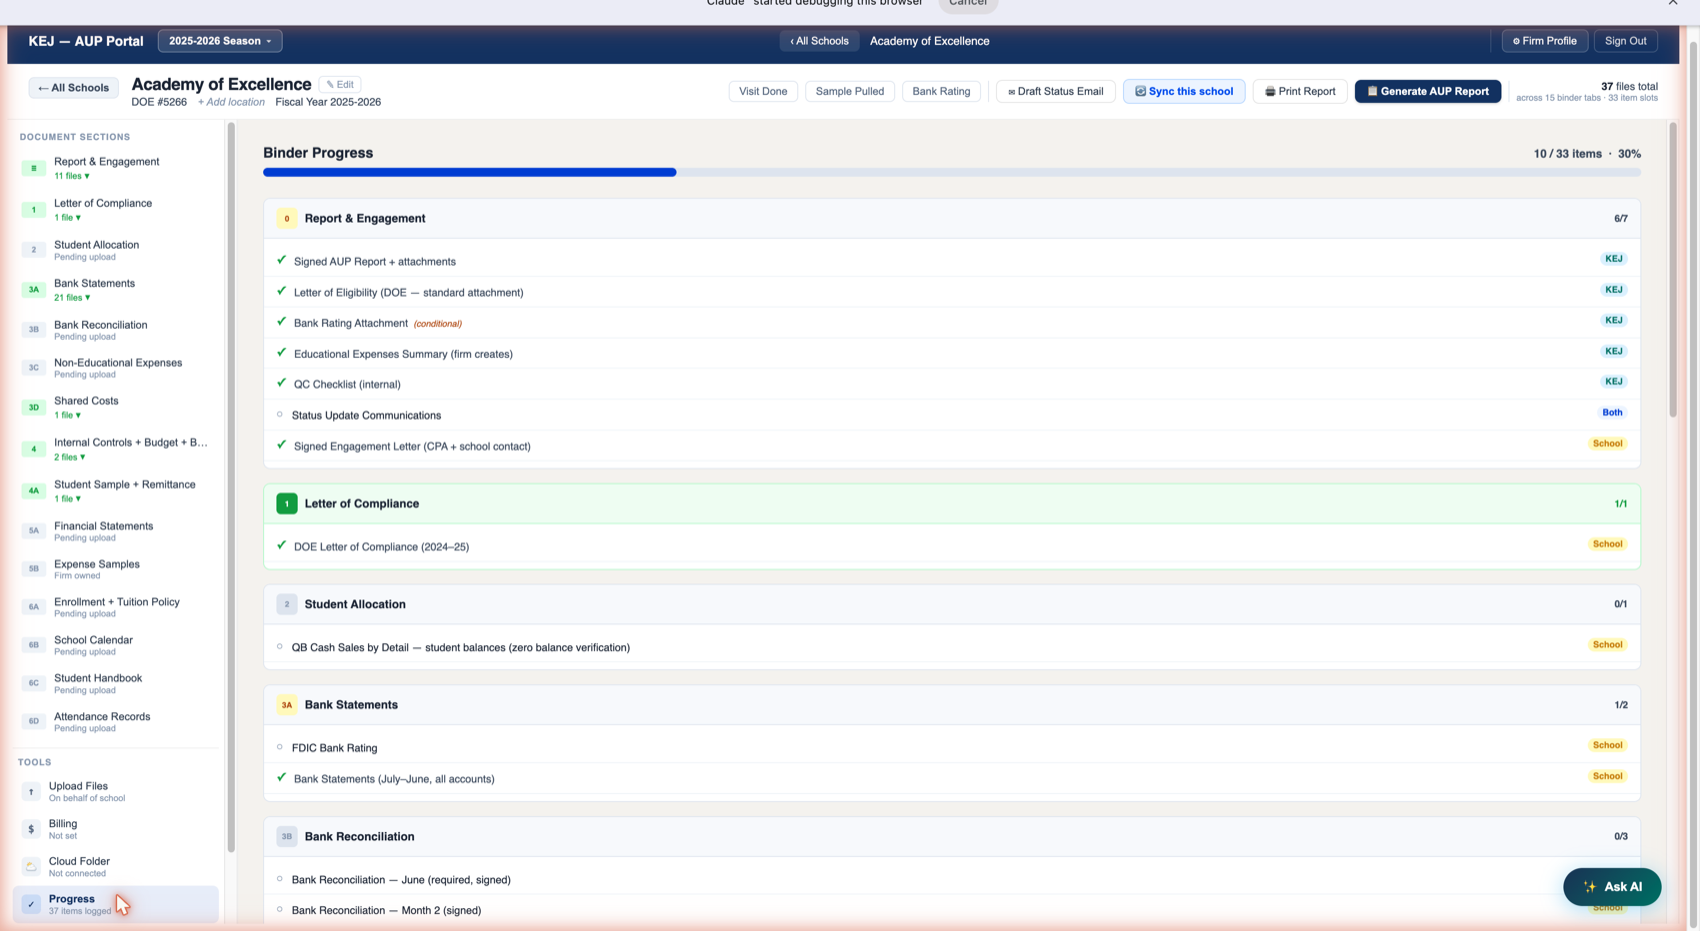Screen dimensions: 1700x931
Task: Open Firm Profile
Action: coord(1545,41)
